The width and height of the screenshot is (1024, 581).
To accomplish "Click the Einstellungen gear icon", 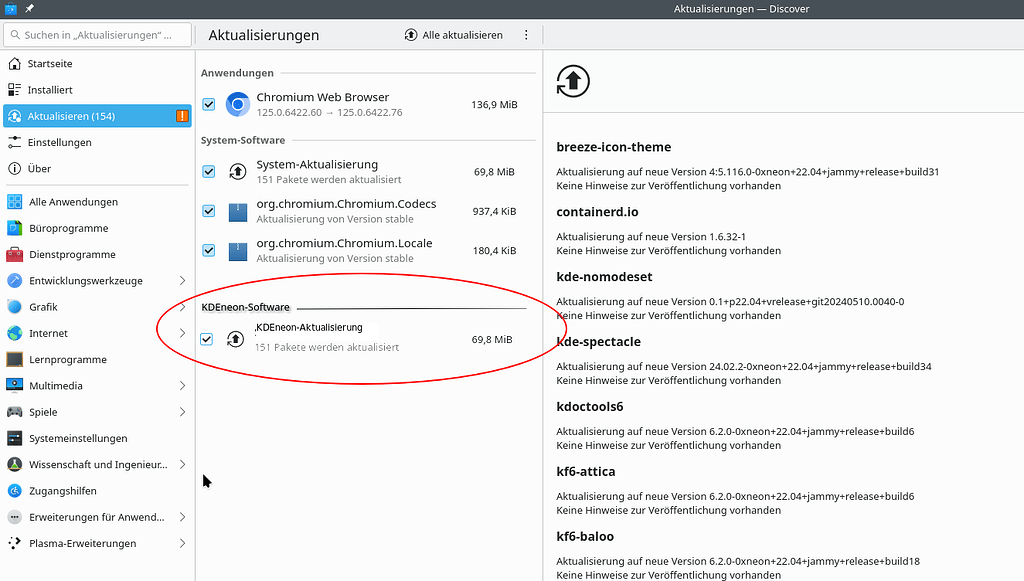I will pyautogui.click(x=13, y=142).
